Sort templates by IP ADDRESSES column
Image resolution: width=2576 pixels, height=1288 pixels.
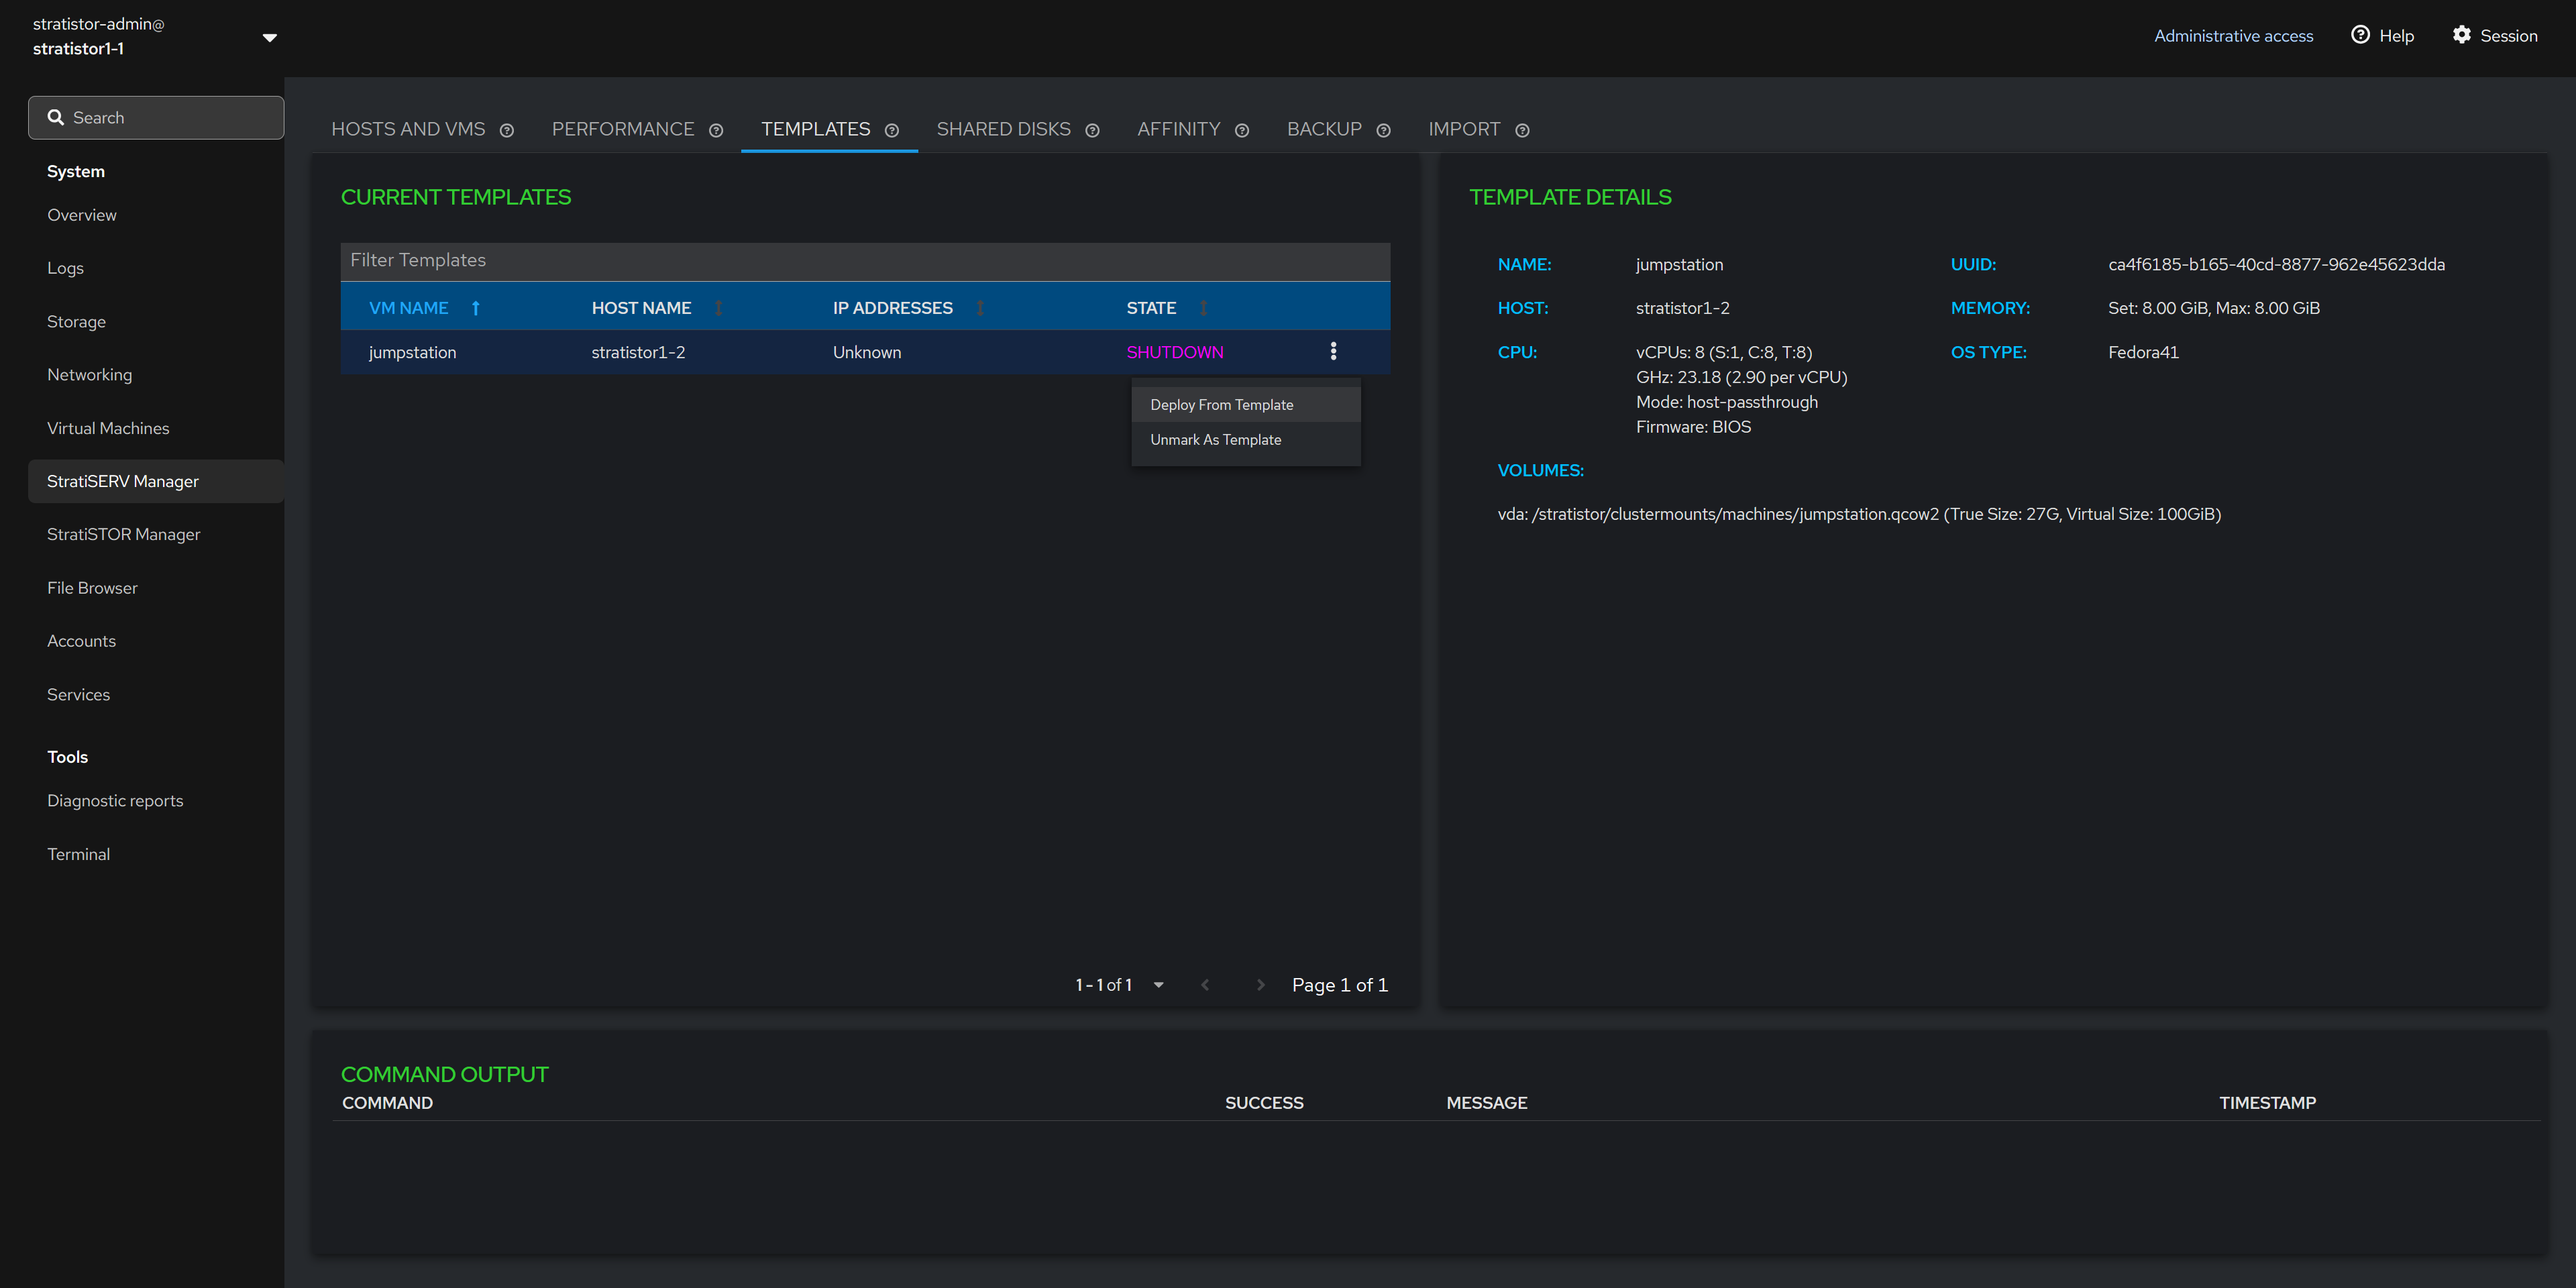(x=980, y=308)
